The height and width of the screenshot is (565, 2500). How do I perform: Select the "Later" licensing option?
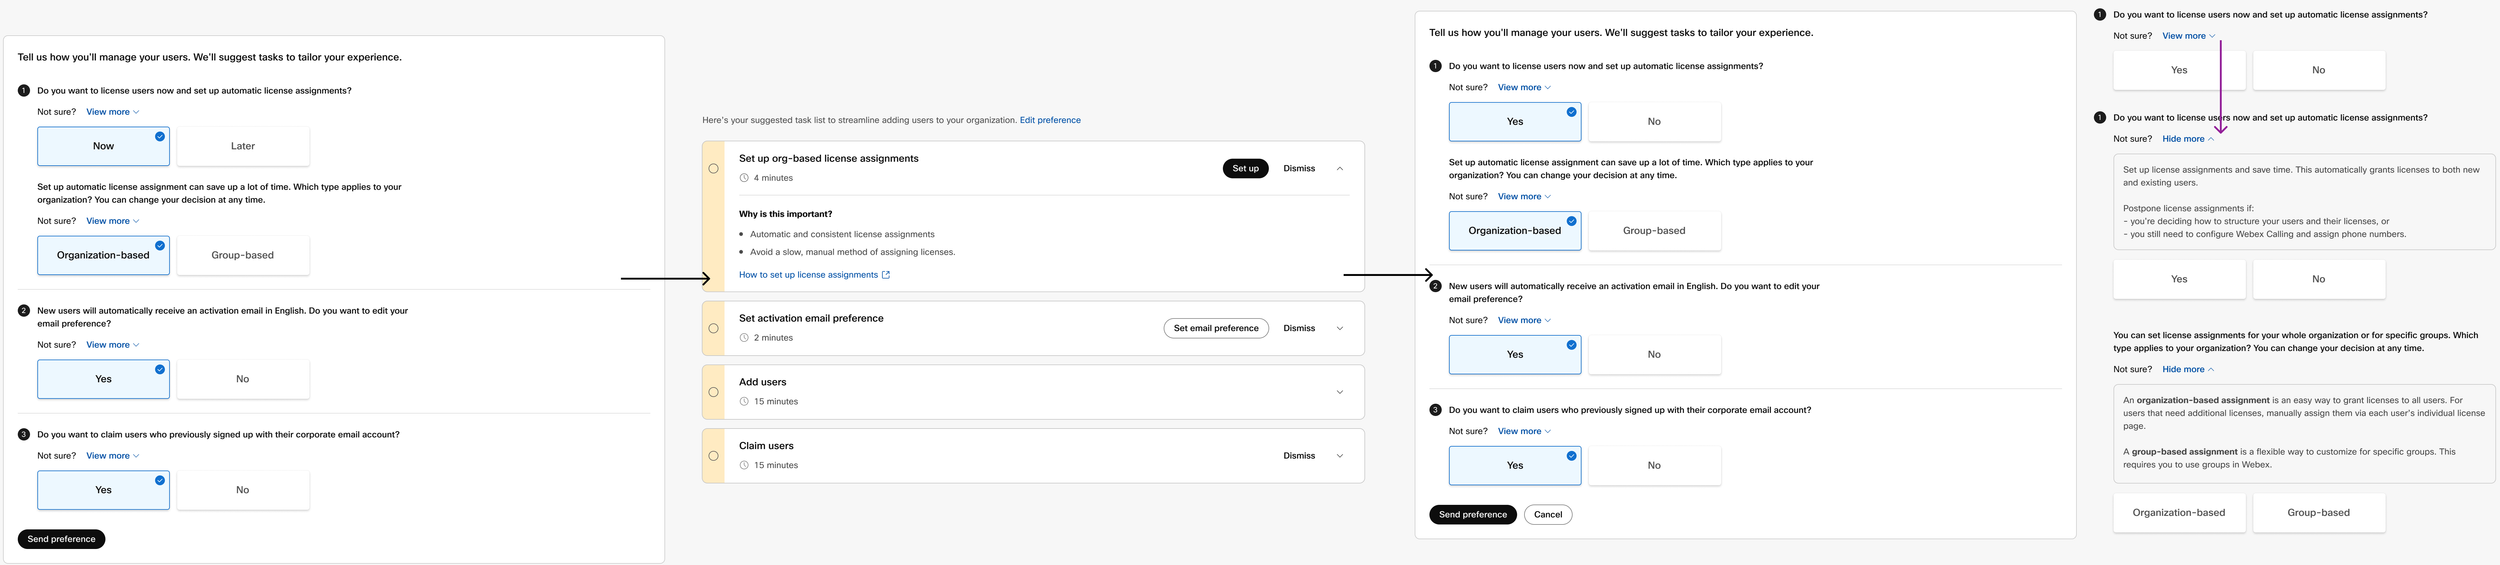point(243,146)
